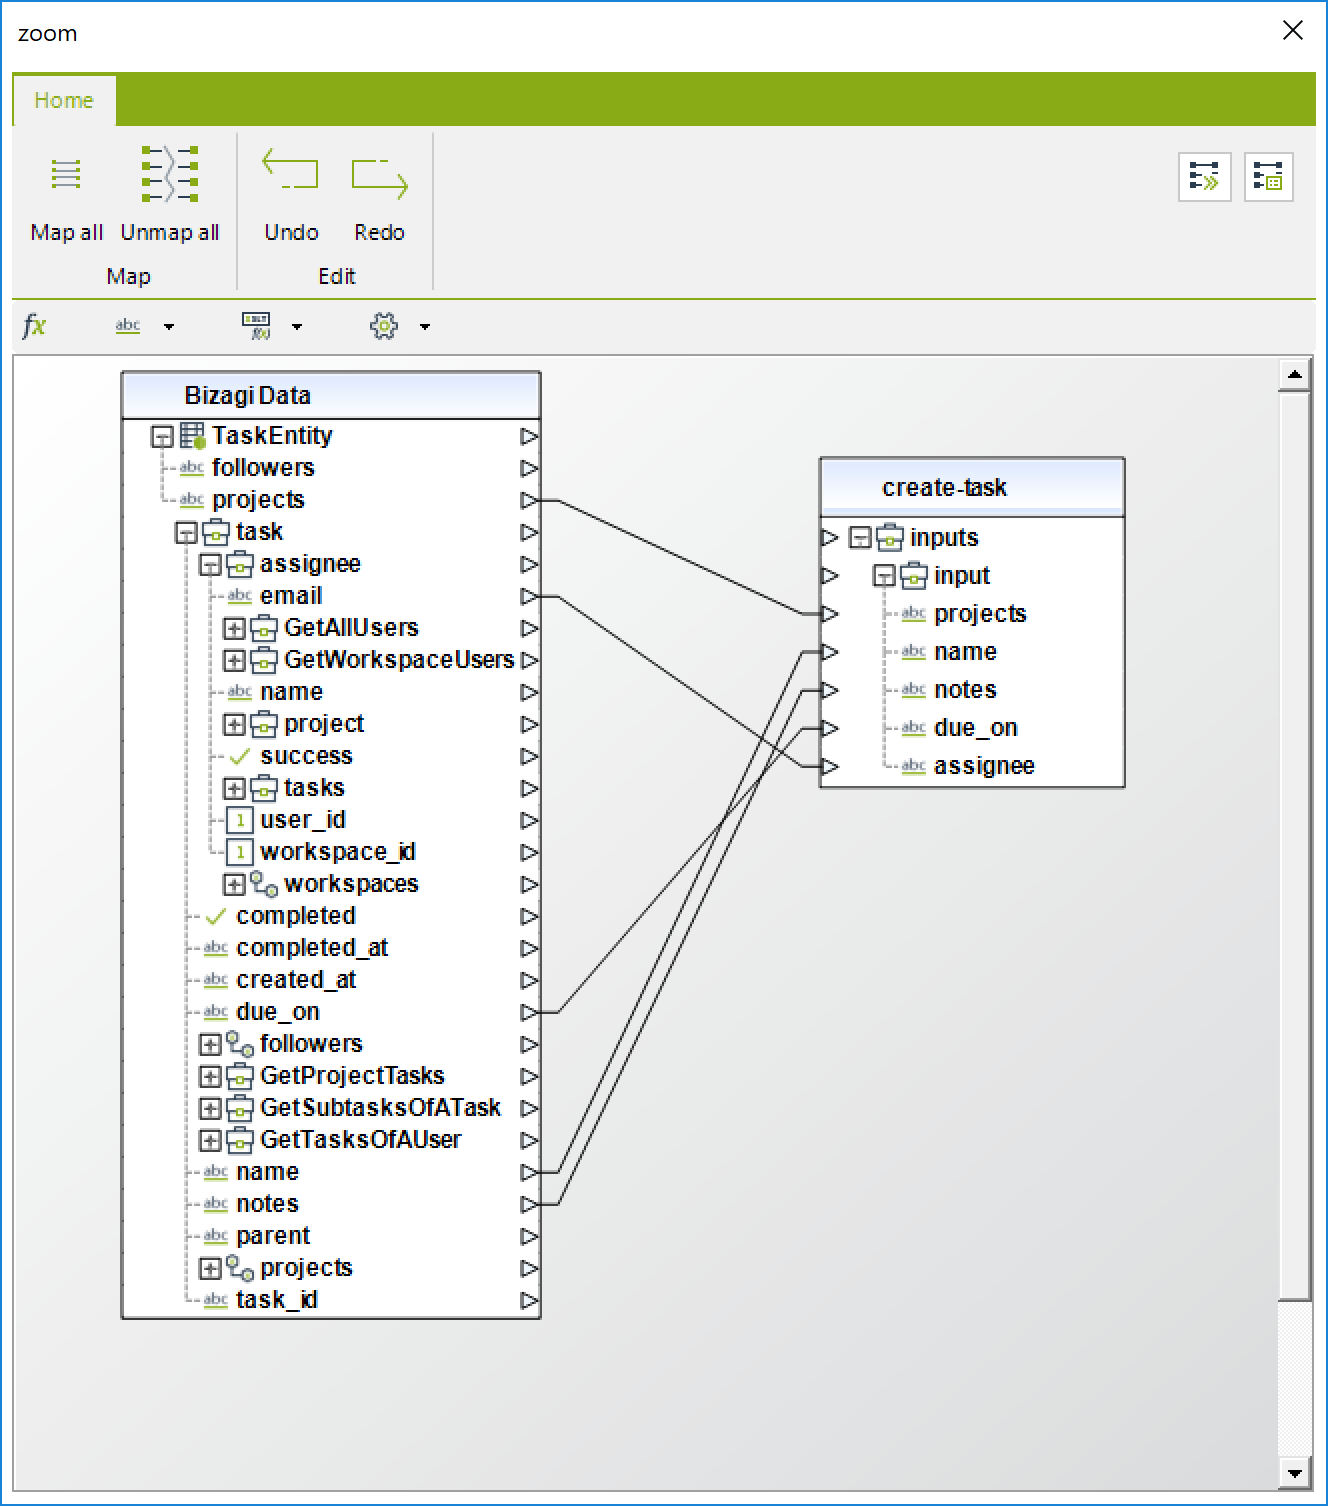This screenshot has width=1328, height=1506.
Task: Select the task_id attribute
Action: (277, 1300)
